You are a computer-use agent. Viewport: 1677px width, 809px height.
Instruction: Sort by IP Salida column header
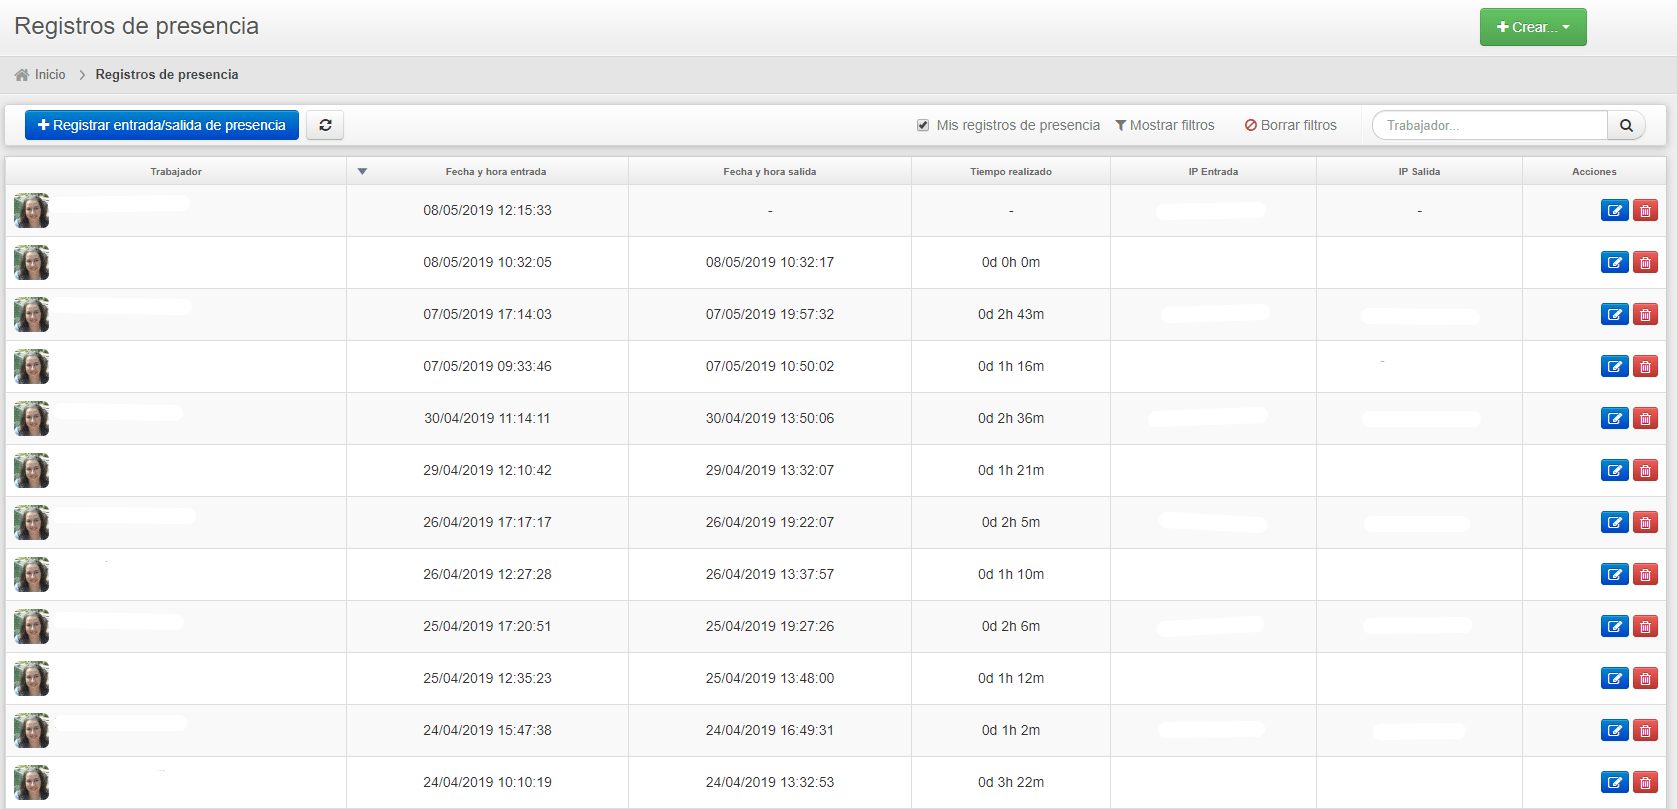click(x=1419, y=171)
